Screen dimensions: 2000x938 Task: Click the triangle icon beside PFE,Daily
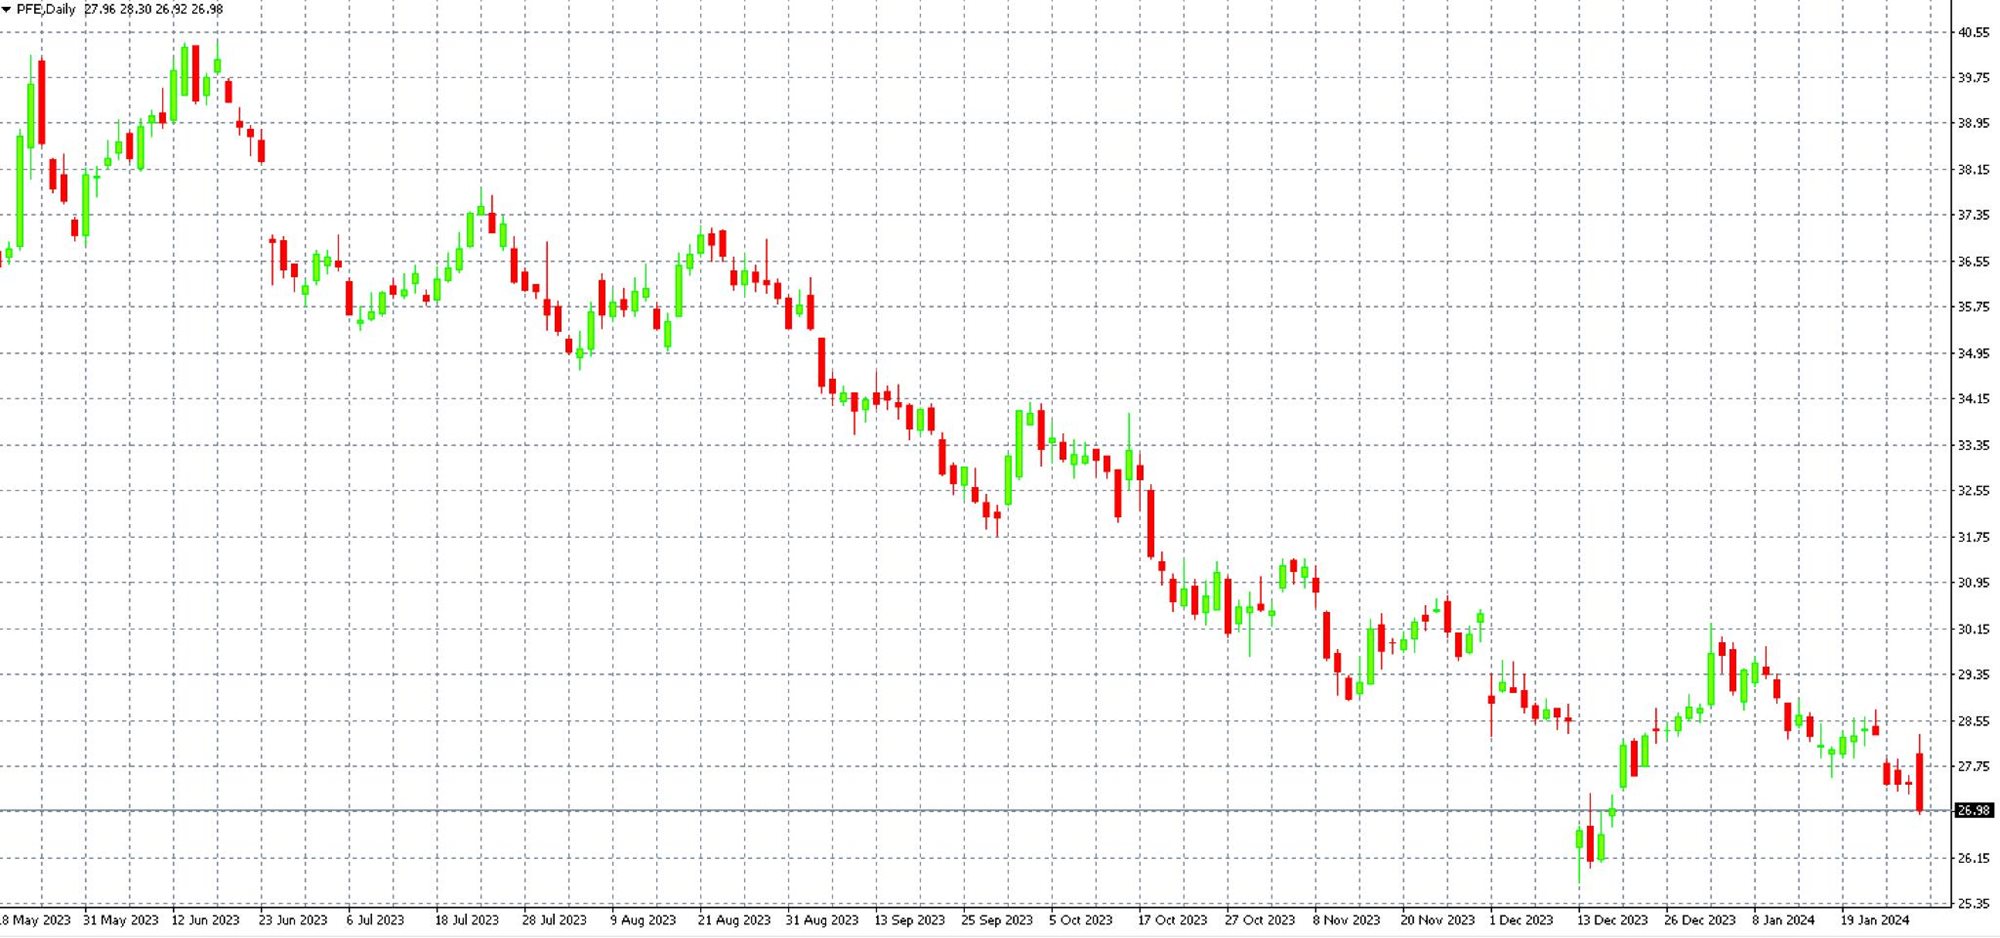click(7, 9)
